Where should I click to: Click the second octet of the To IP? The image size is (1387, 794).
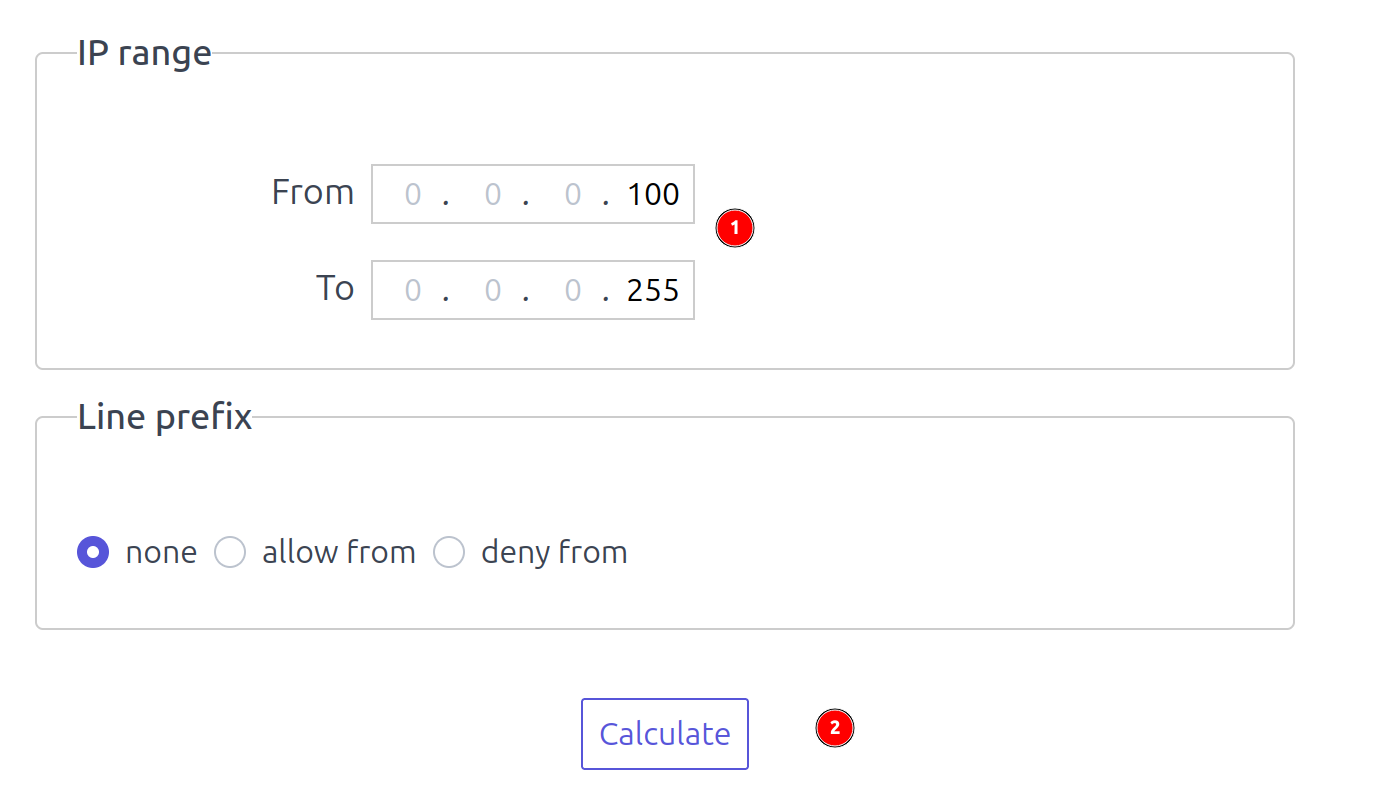pos(492,290)
